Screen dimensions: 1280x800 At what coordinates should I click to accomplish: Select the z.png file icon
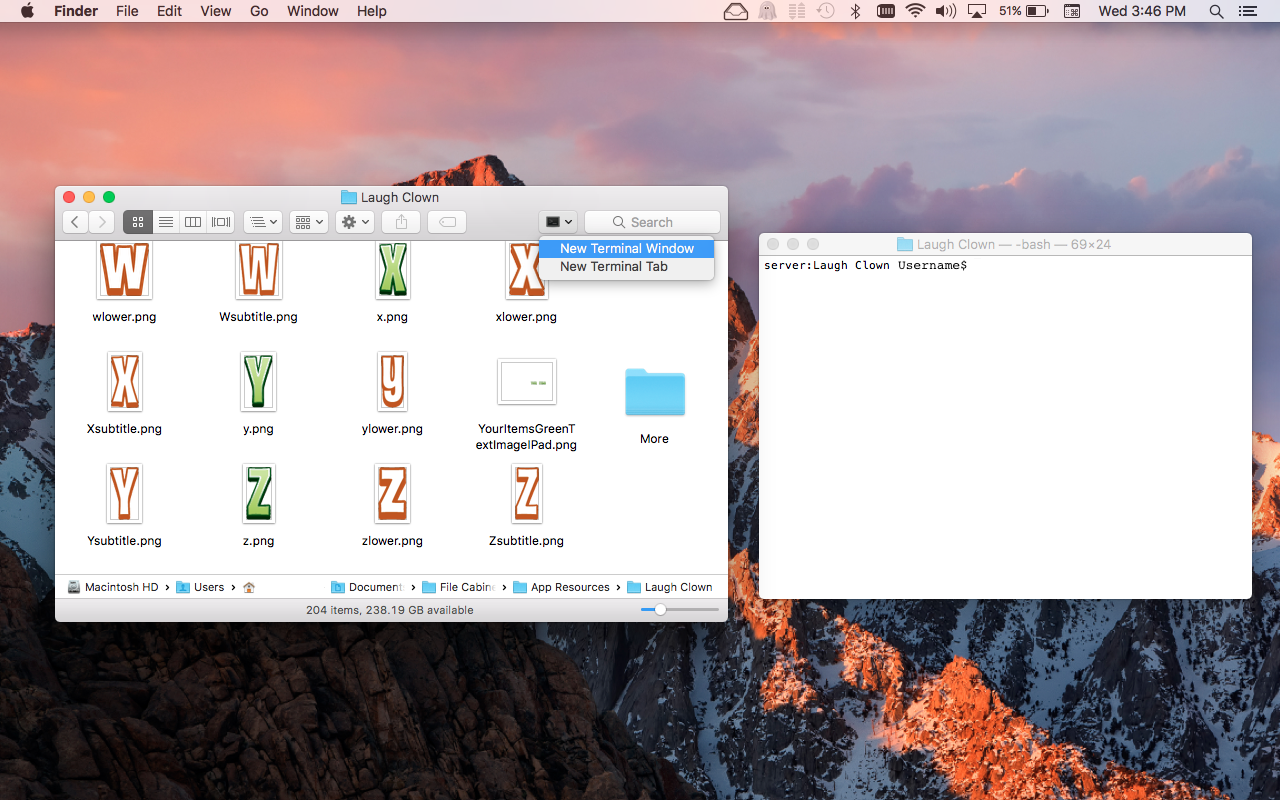coord(258,493)
